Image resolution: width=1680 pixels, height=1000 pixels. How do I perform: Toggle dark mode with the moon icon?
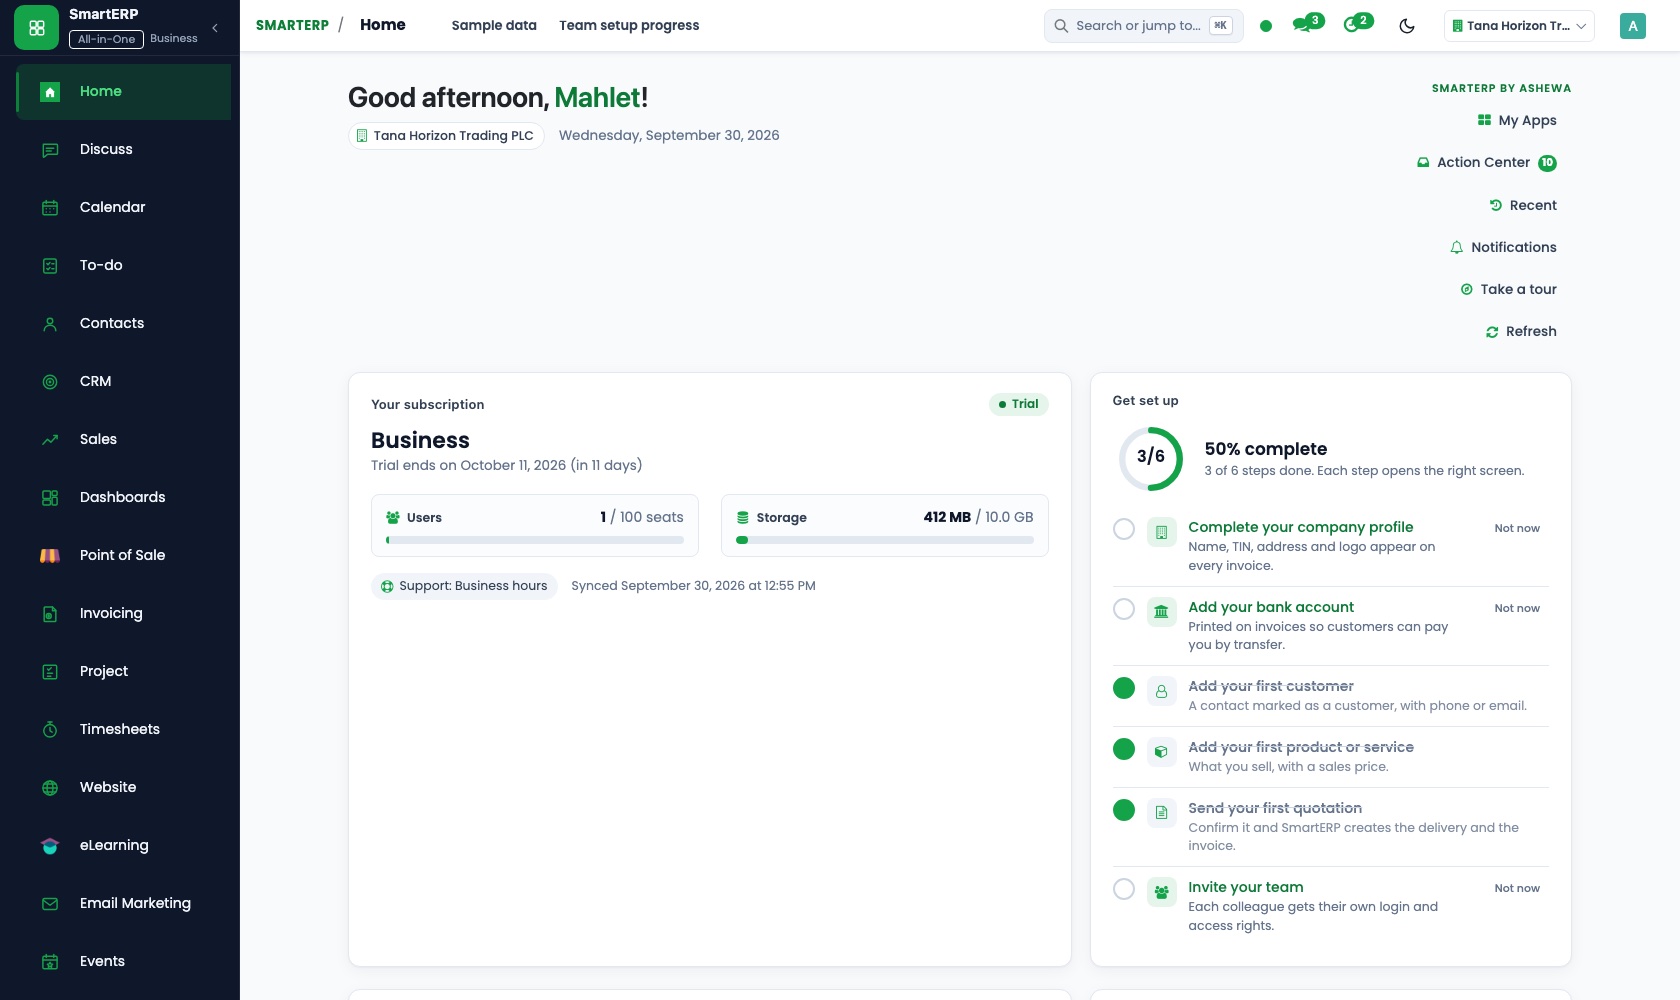tap(1407, 26)
